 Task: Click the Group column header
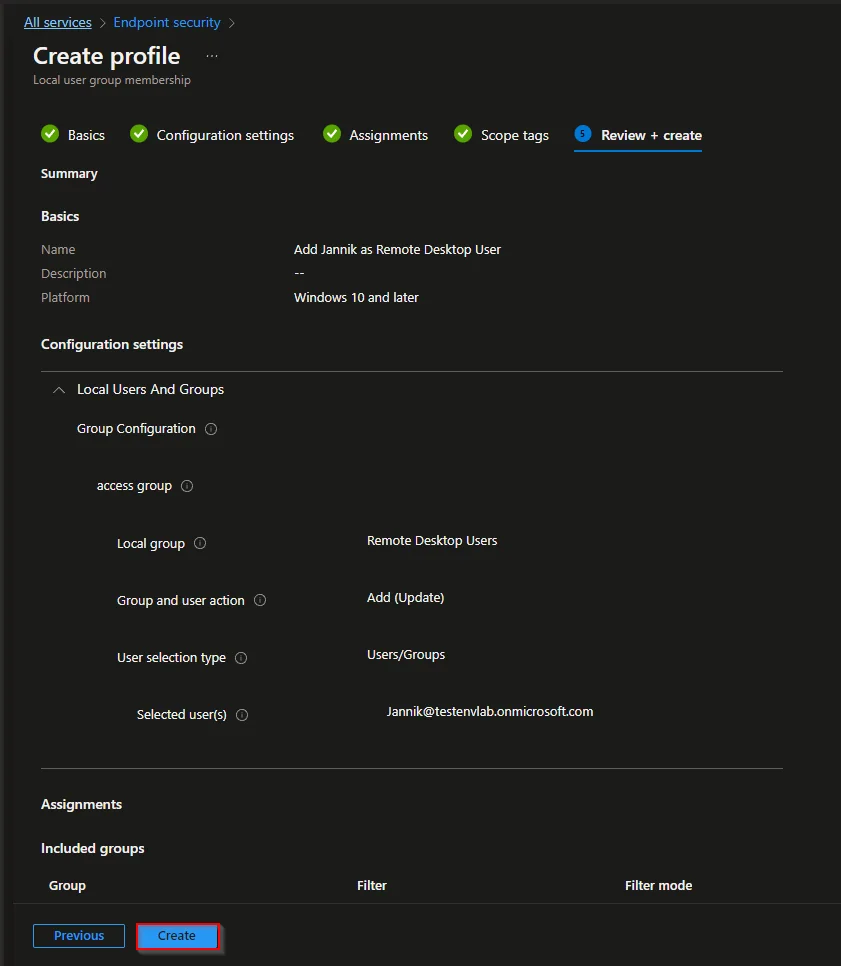(67, 886)
